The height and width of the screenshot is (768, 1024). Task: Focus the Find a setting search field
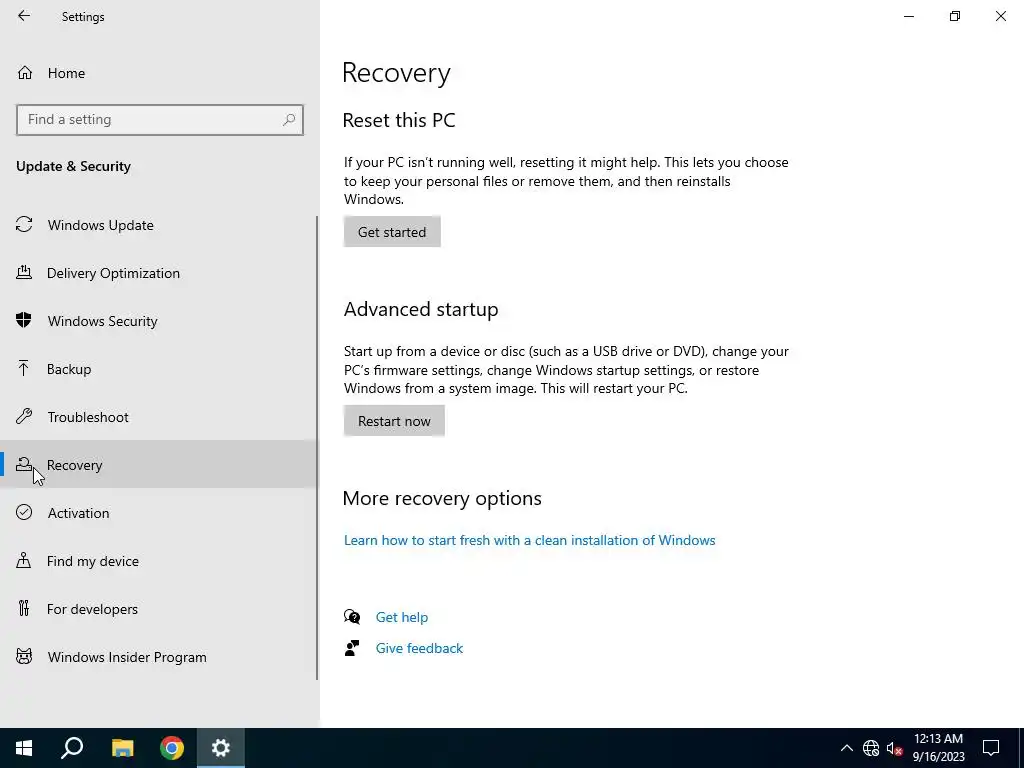[x=160, y=120]
